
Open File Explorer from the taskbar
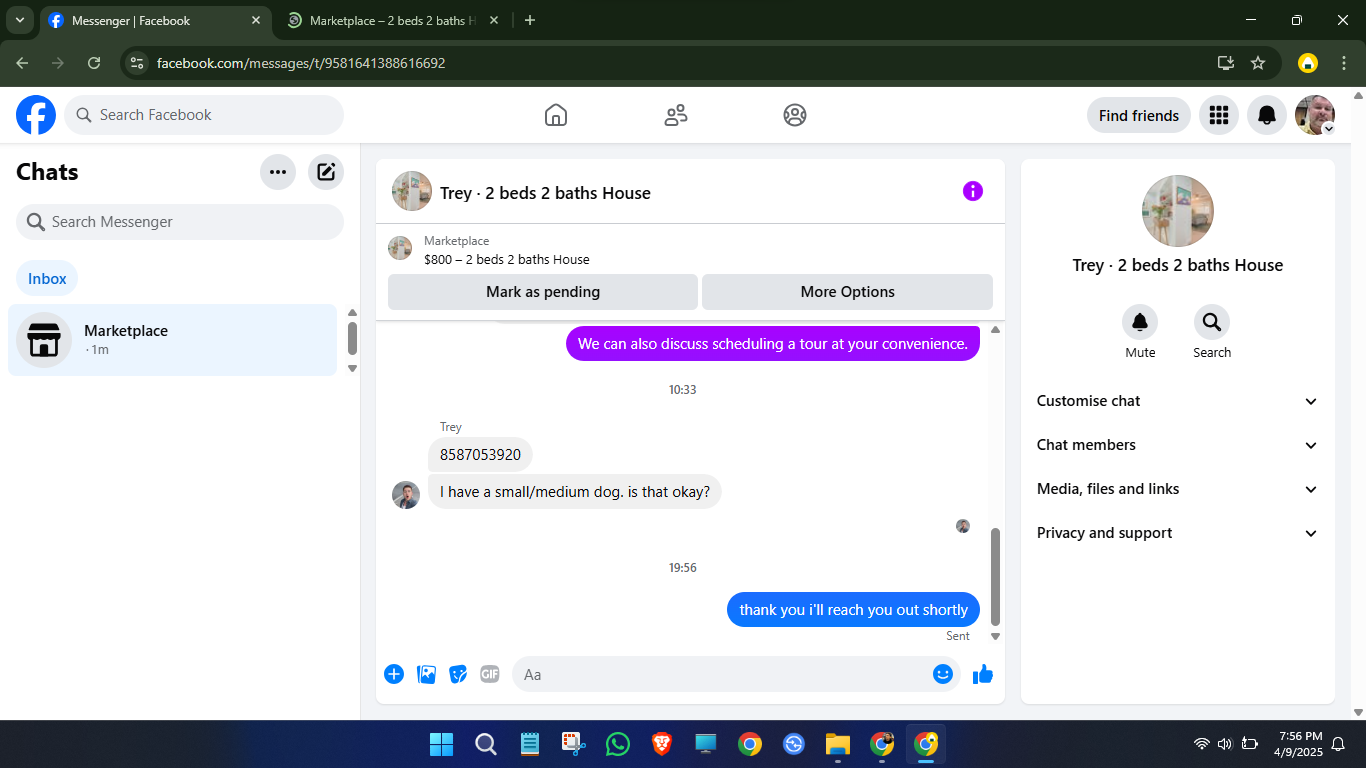837,744
